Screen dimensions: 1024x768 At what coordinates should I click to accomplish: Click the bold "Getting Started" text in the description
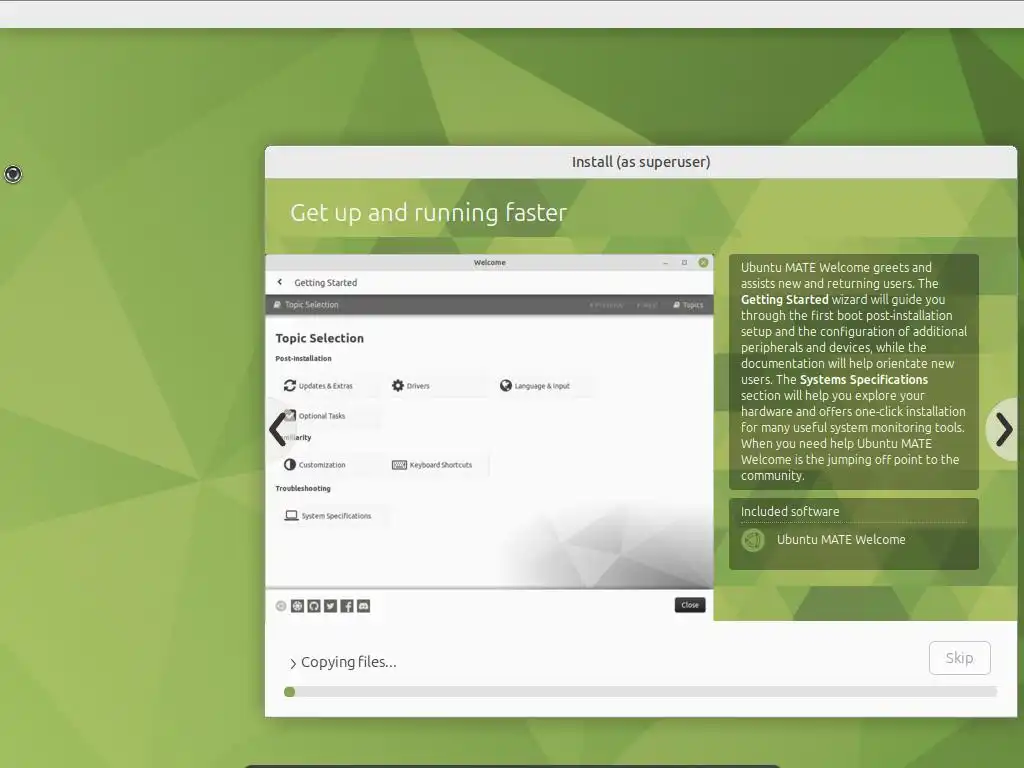[x=784, y=300]
